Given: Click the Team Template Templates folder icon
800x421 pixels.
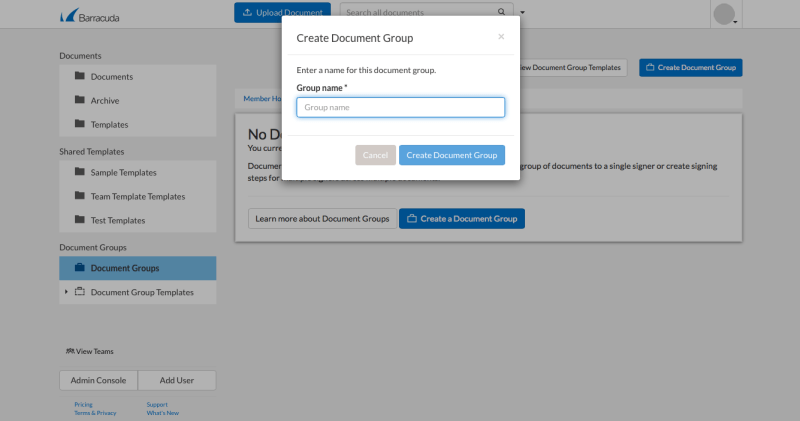Looking at the screenshot, I should [x=79, y=196].
